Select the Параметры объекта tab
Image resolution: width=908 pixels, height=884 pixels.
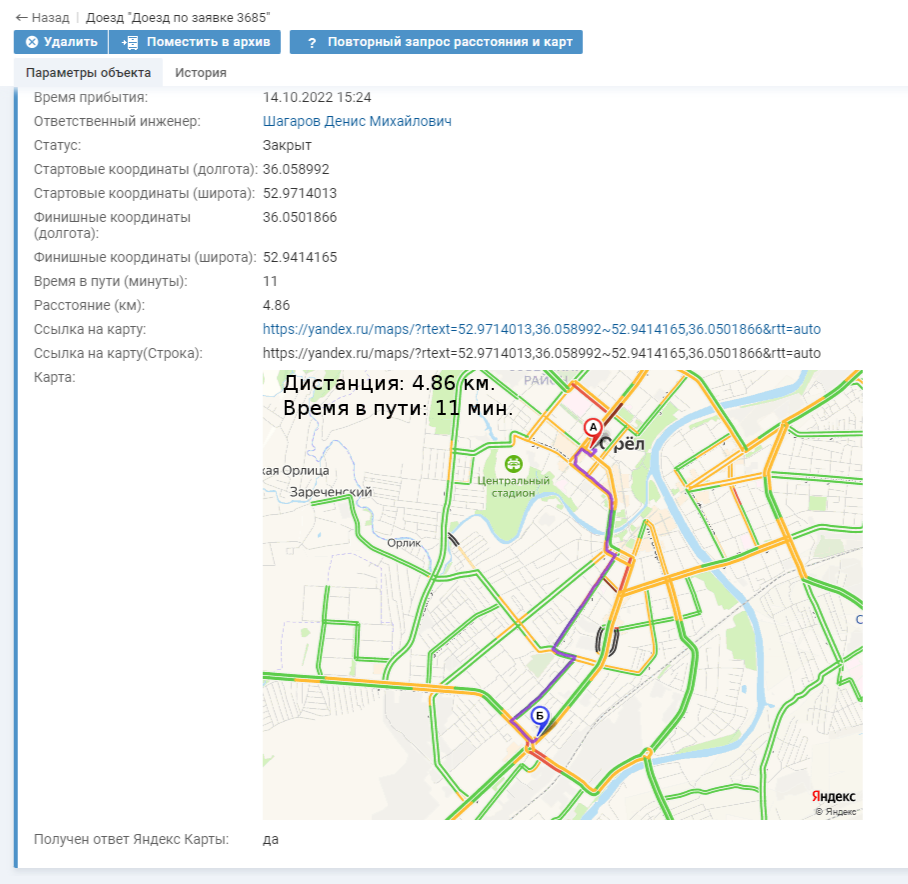coord(88,73)
